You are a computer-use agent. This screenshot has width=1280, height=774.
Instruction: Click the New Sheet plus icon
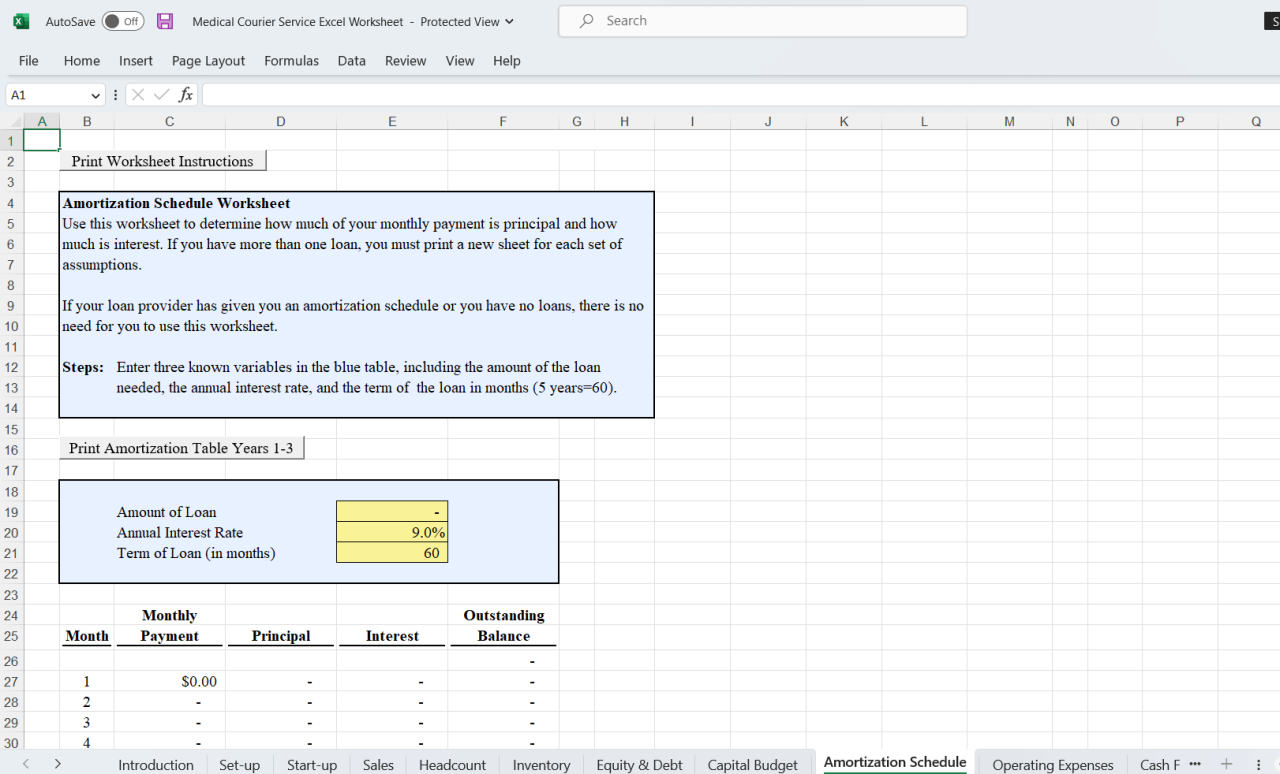[1227, 764]
